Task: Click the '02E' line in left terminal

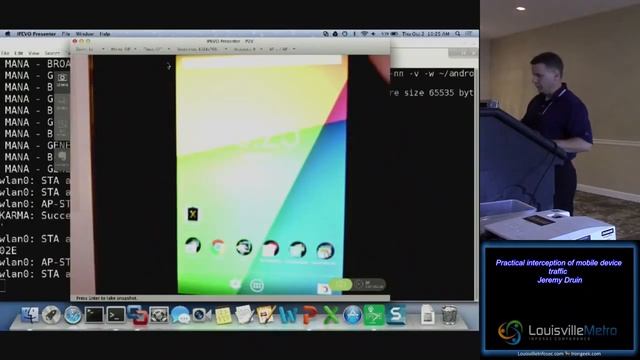Action: pyautogui.click(x=8, y=251)
